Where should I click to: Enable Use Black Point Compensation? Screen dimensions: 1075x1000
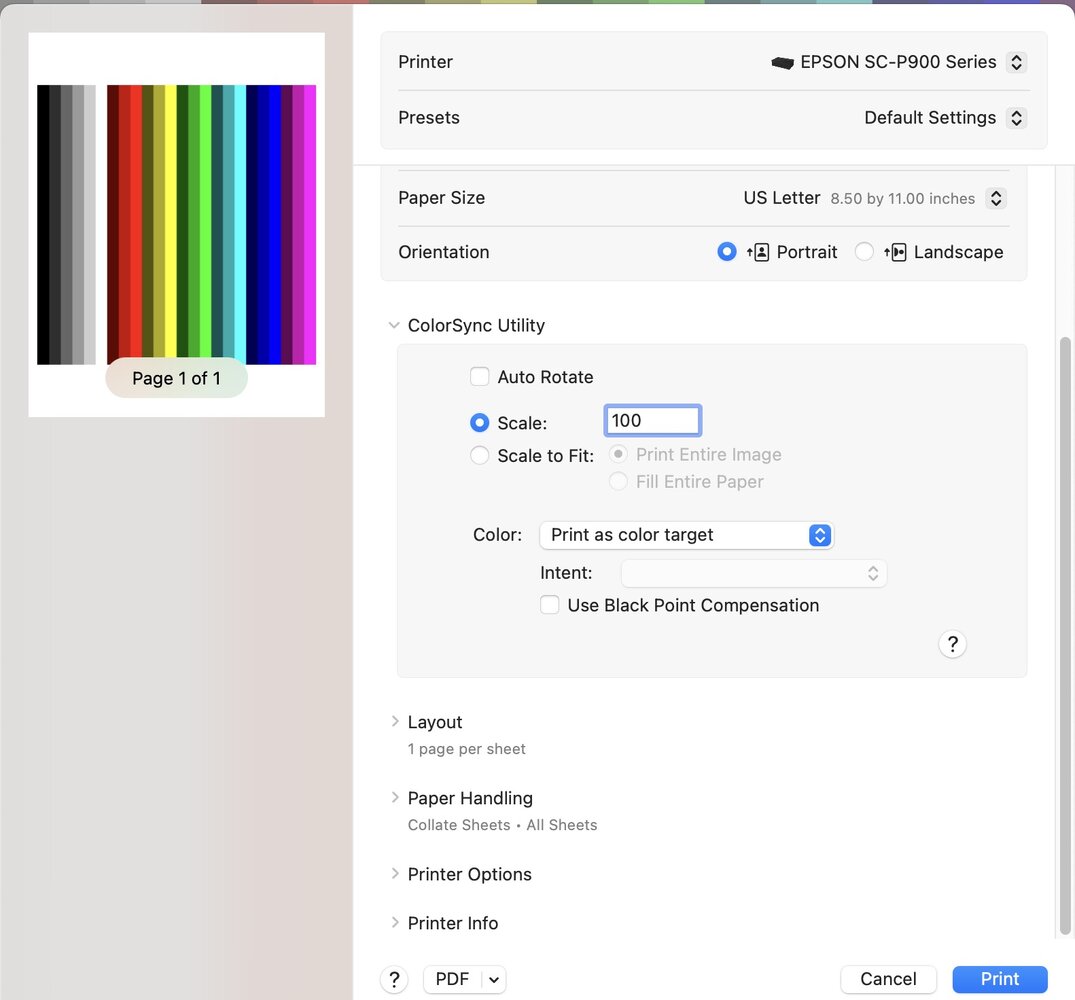[x=550, y=605]
